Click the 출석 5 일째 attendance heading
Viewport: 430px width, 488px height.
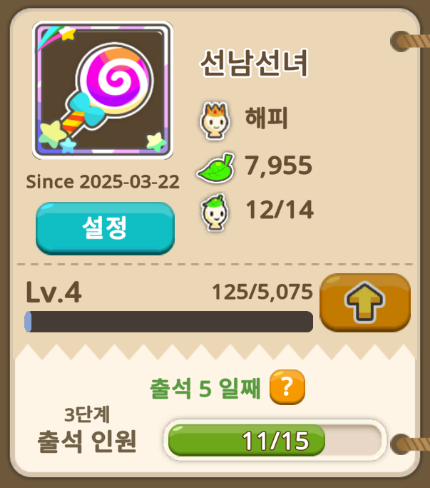[x=205, y=388]
